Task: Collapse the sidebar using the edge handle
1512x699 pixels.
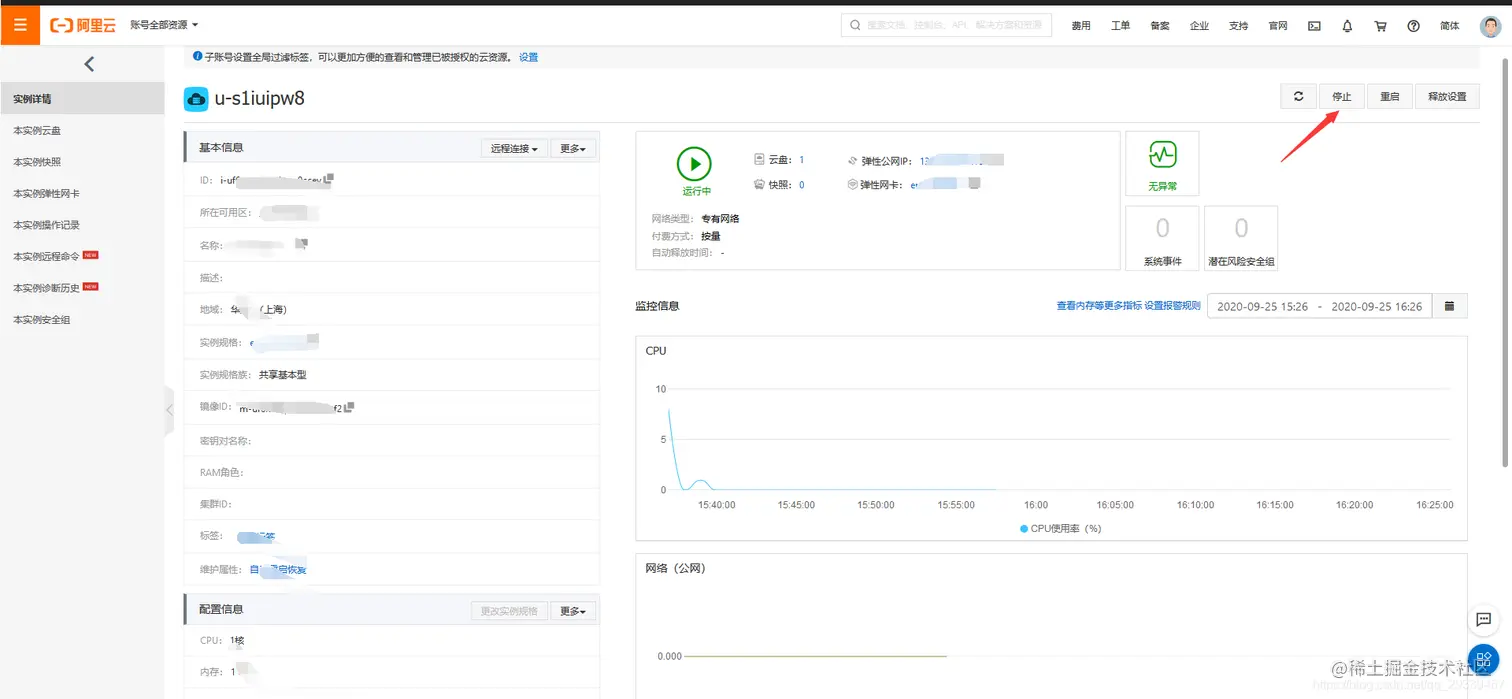Action: [169, 410]
